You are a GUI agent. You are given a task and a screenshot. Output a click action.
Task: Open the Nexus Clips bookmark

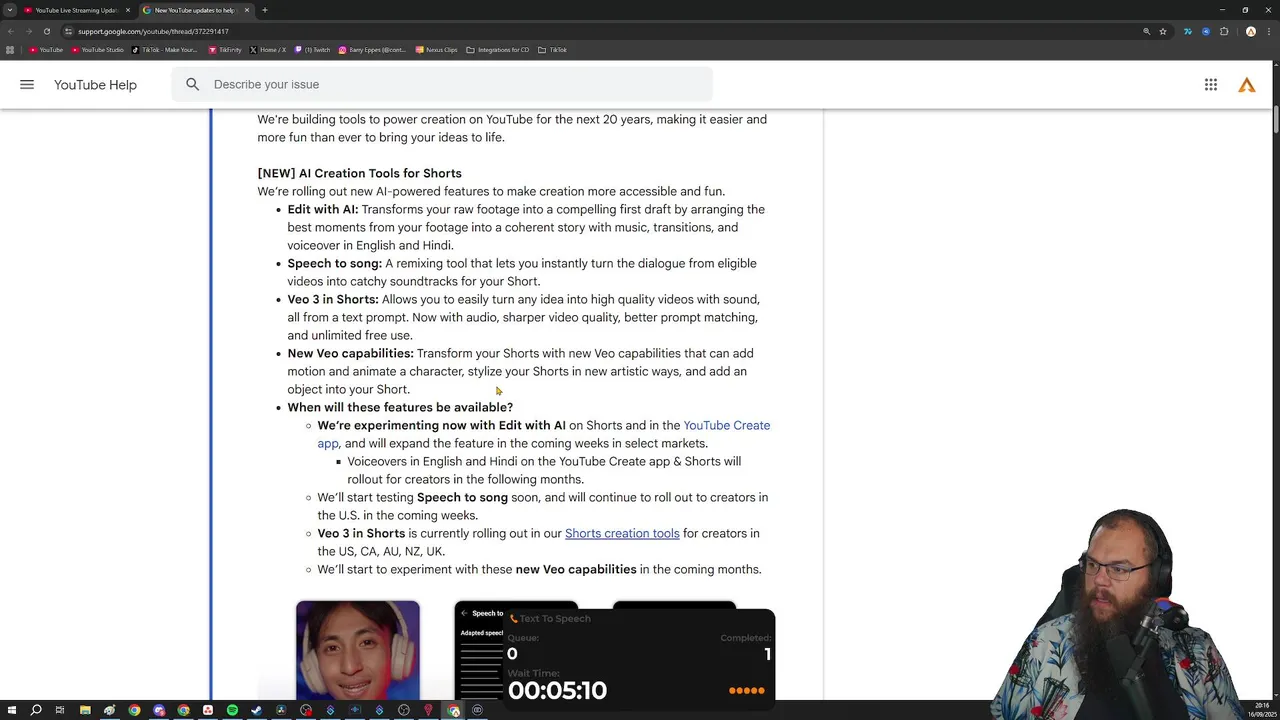coord(437,50)
